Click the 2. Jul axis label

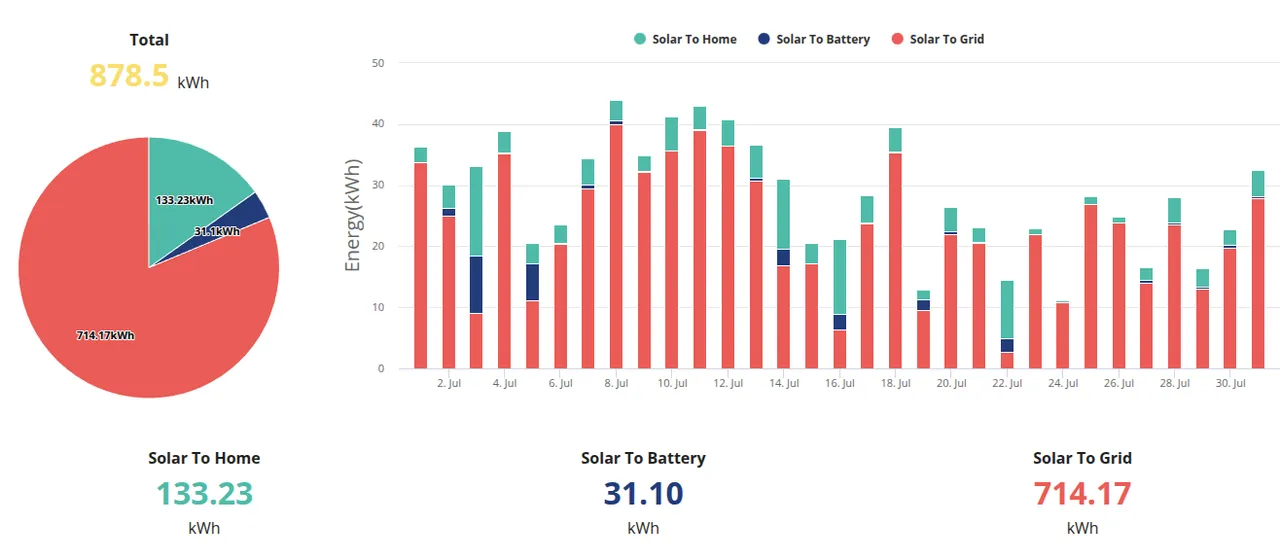pyautogui.click(x=449, y=383)
